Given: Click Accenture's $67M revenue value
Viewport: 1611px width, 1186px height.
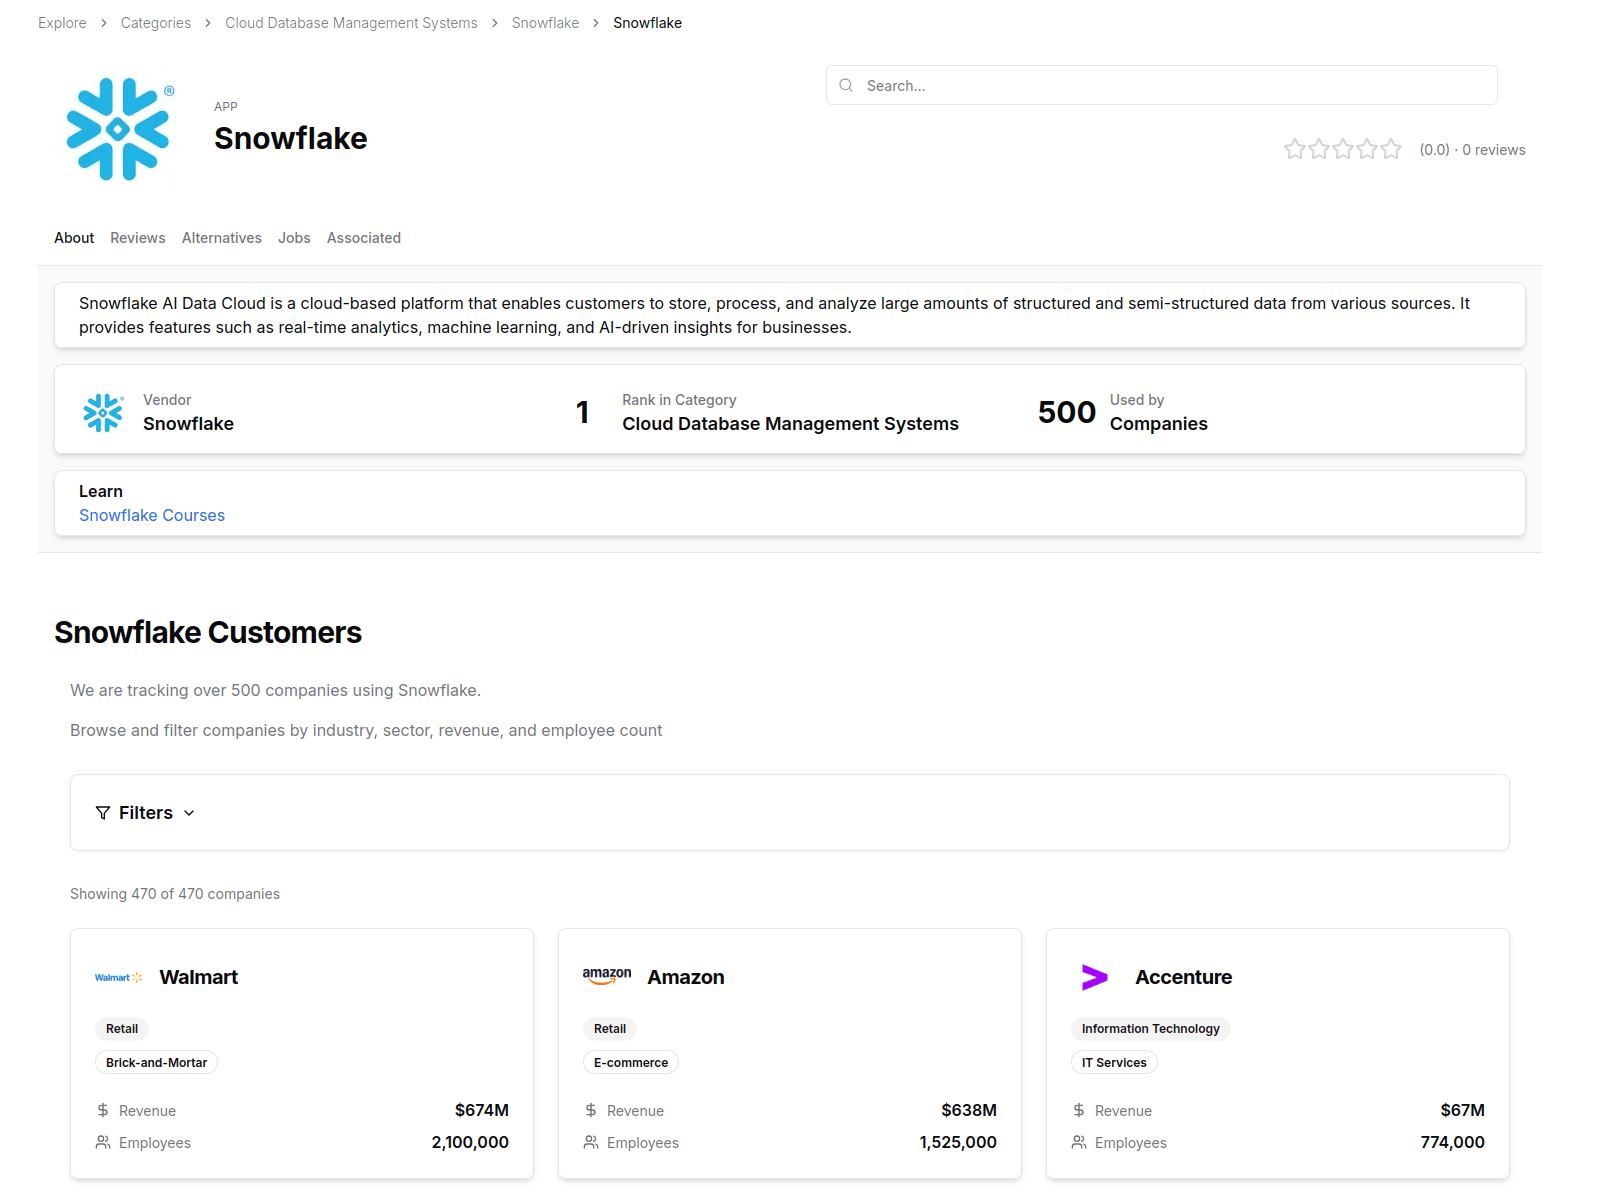Looking at the screenshot, I should click(x=1463, y=1110).
